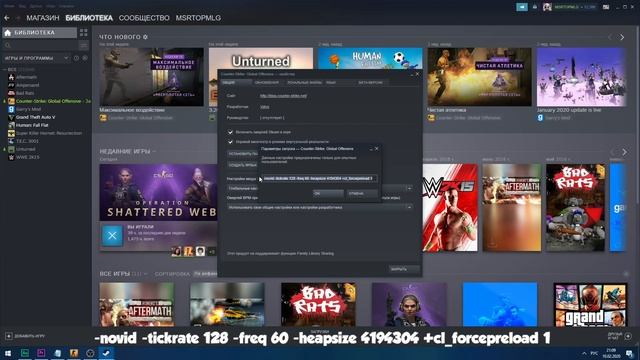Open the counter-strike.net site link
Screen dimensions: 640x360
283,96
